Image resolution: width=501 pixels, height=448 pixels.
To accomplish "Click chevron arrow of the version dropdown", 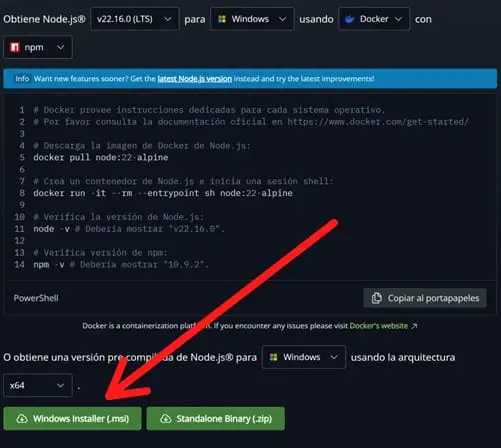I will pos(168,19).
